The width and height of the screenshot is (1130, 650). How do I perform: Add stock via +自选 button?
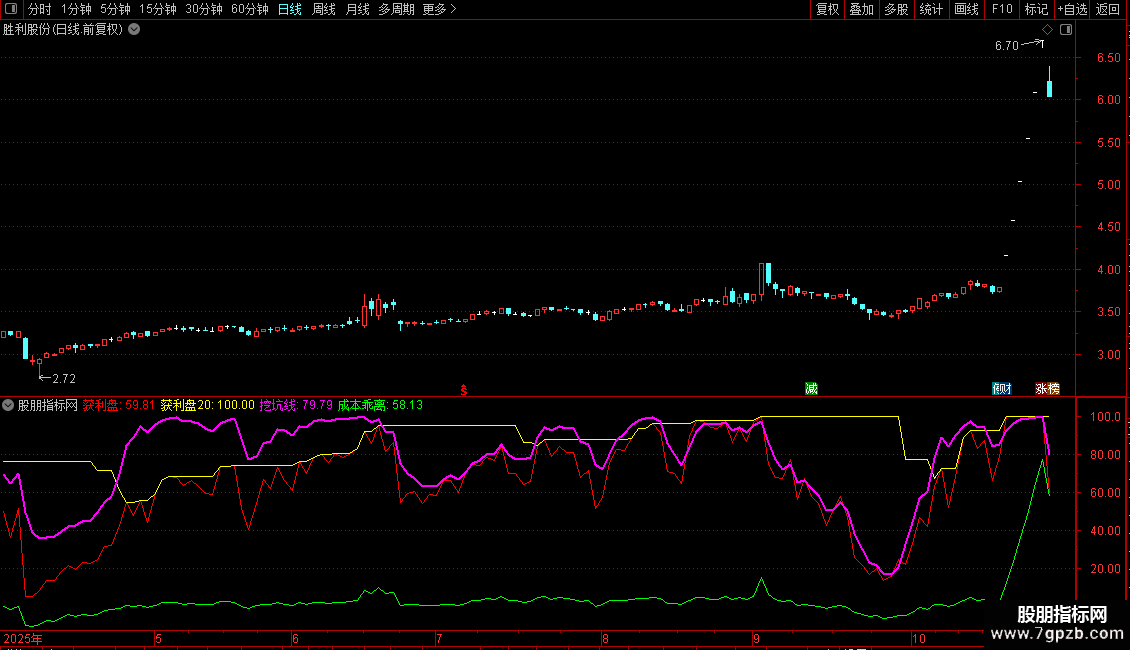click(x=1071, y=9)
